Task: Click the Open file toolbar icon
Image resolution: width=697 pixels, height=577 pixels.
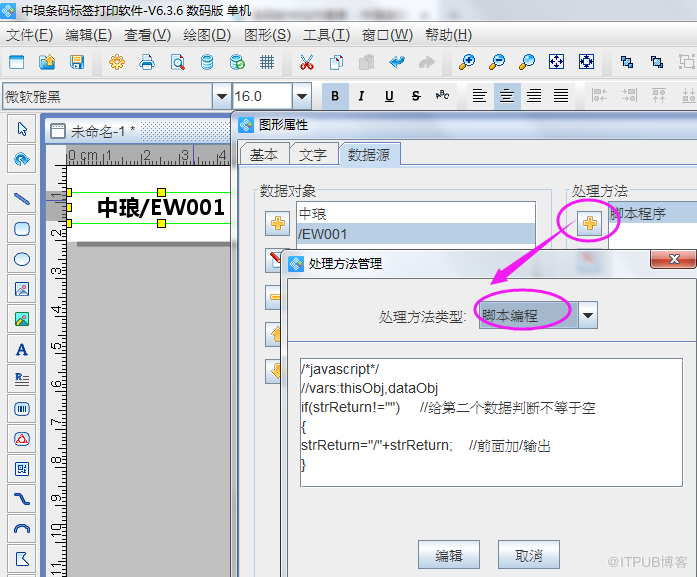Action: coord(47,62)
